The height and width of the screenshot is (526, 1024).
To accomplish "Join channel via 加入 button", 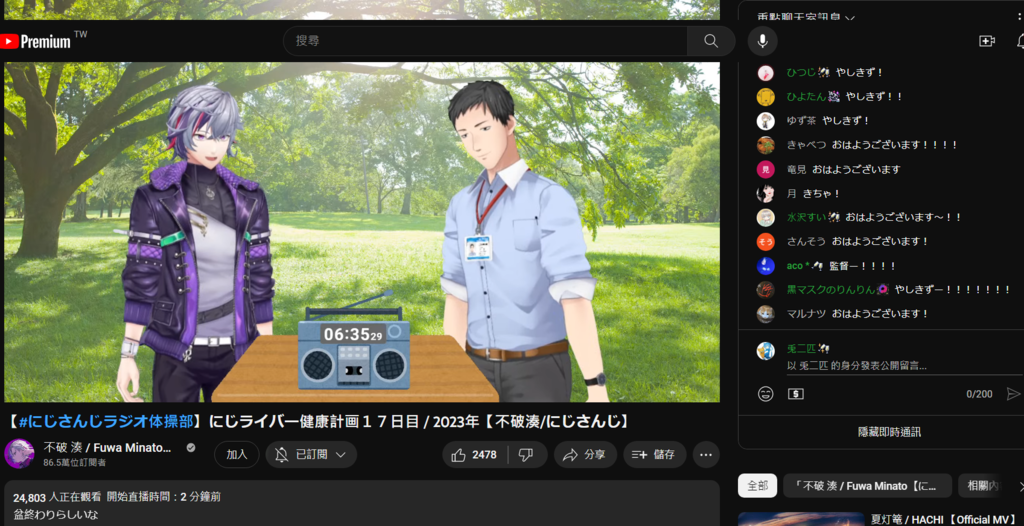I will click(236, 455).
